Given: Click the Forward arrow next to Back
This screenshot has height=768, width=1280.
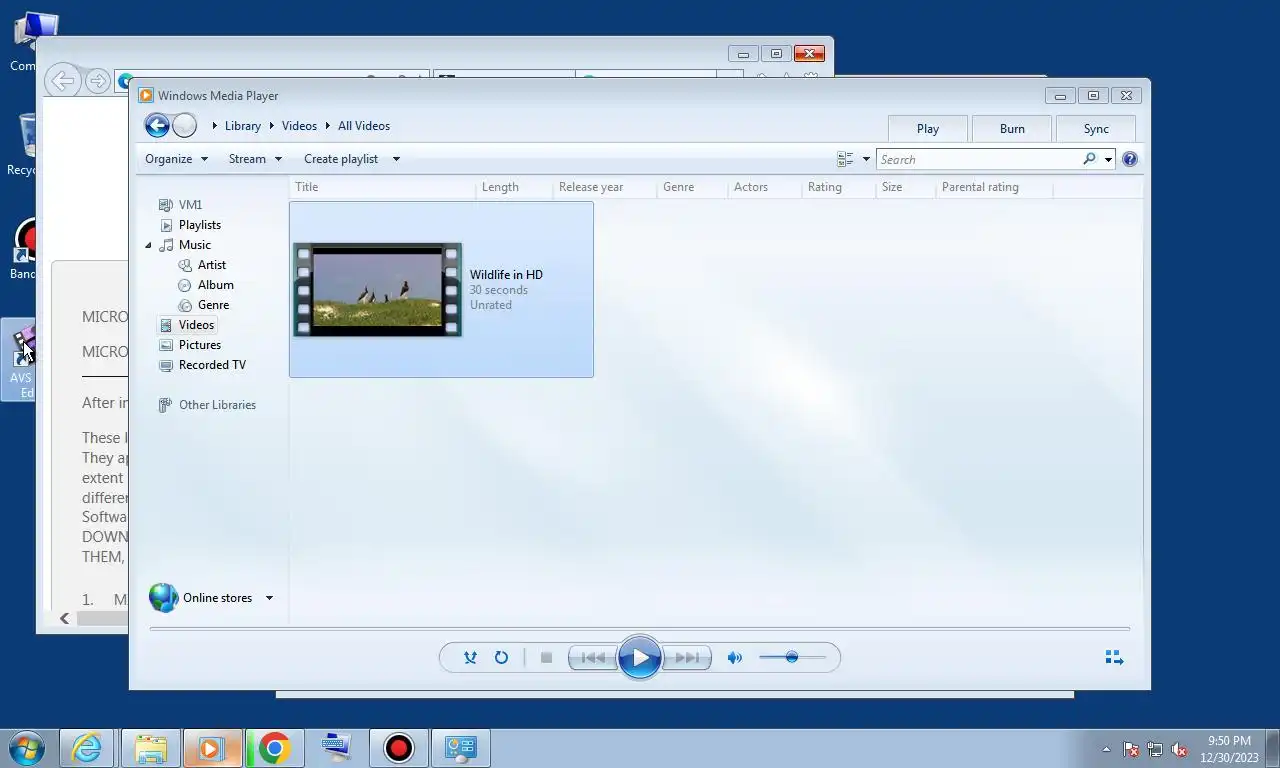Looking at the screenshot, I should click(185, 125).
